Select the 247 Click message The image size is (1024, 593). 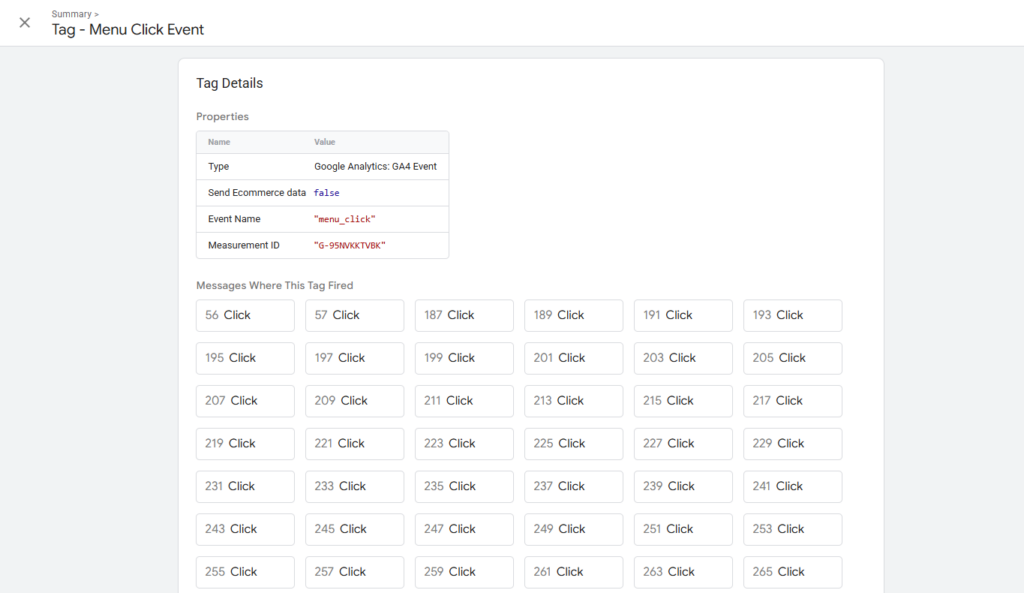pos(464,529)
